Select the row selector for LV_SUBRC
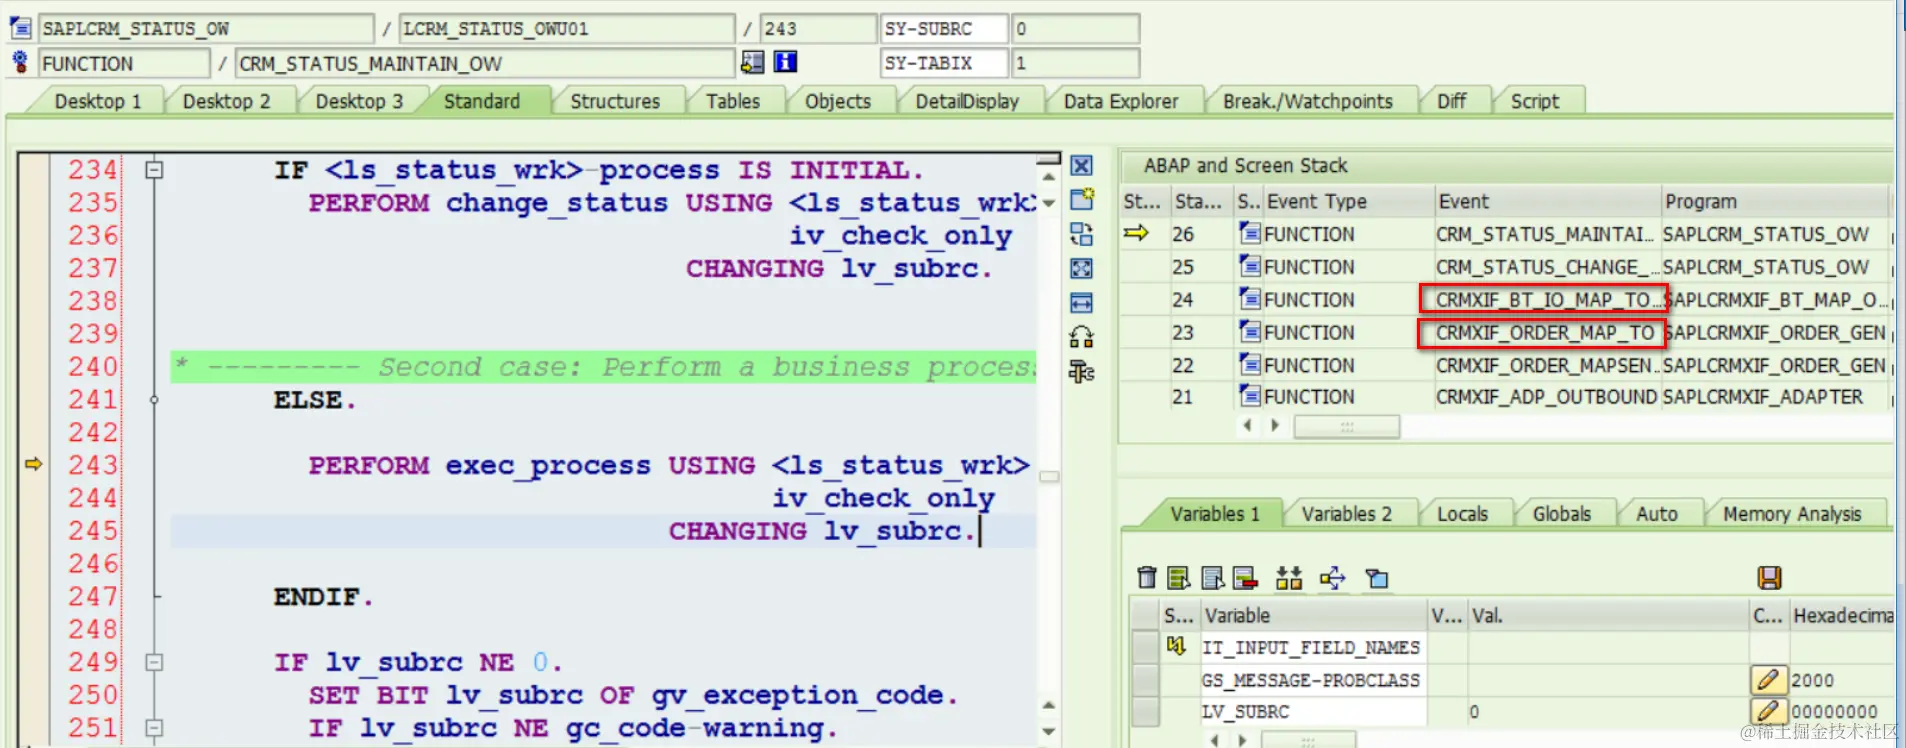Image resolution: width=1906 pixels, height=748 pixels. (1145, 712)
